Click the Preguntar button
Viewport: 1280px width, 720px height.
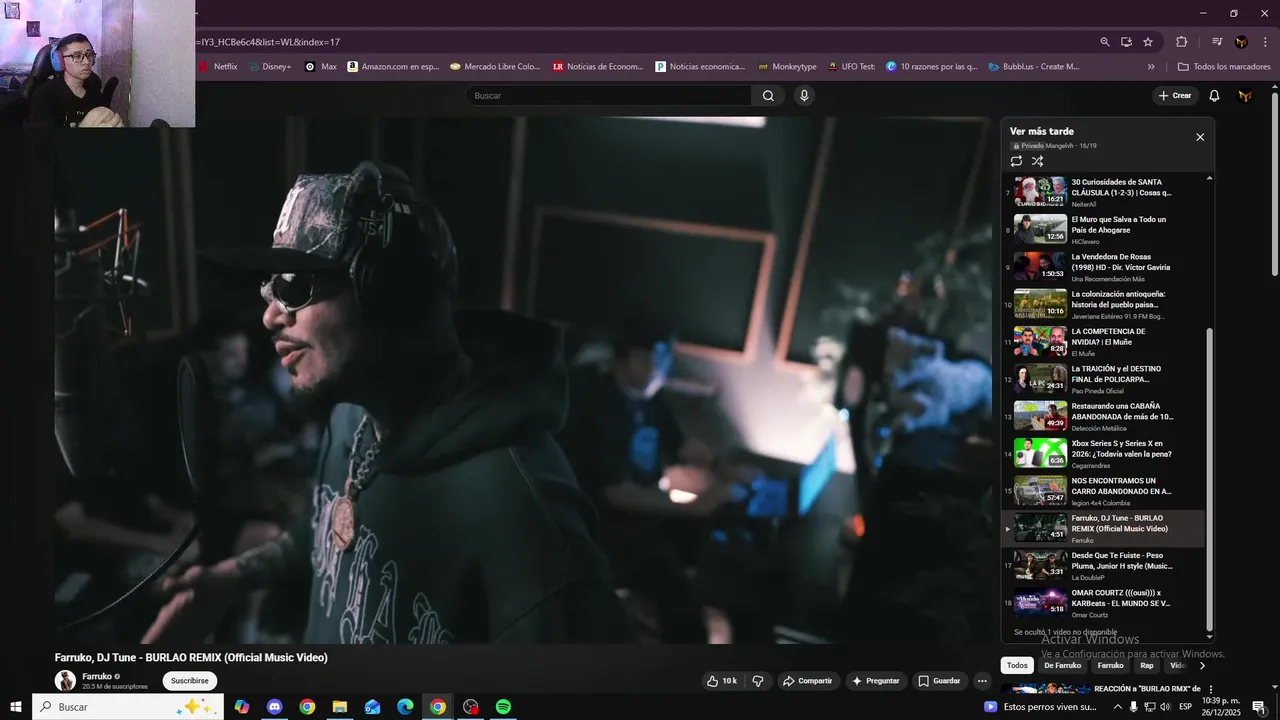875,681
